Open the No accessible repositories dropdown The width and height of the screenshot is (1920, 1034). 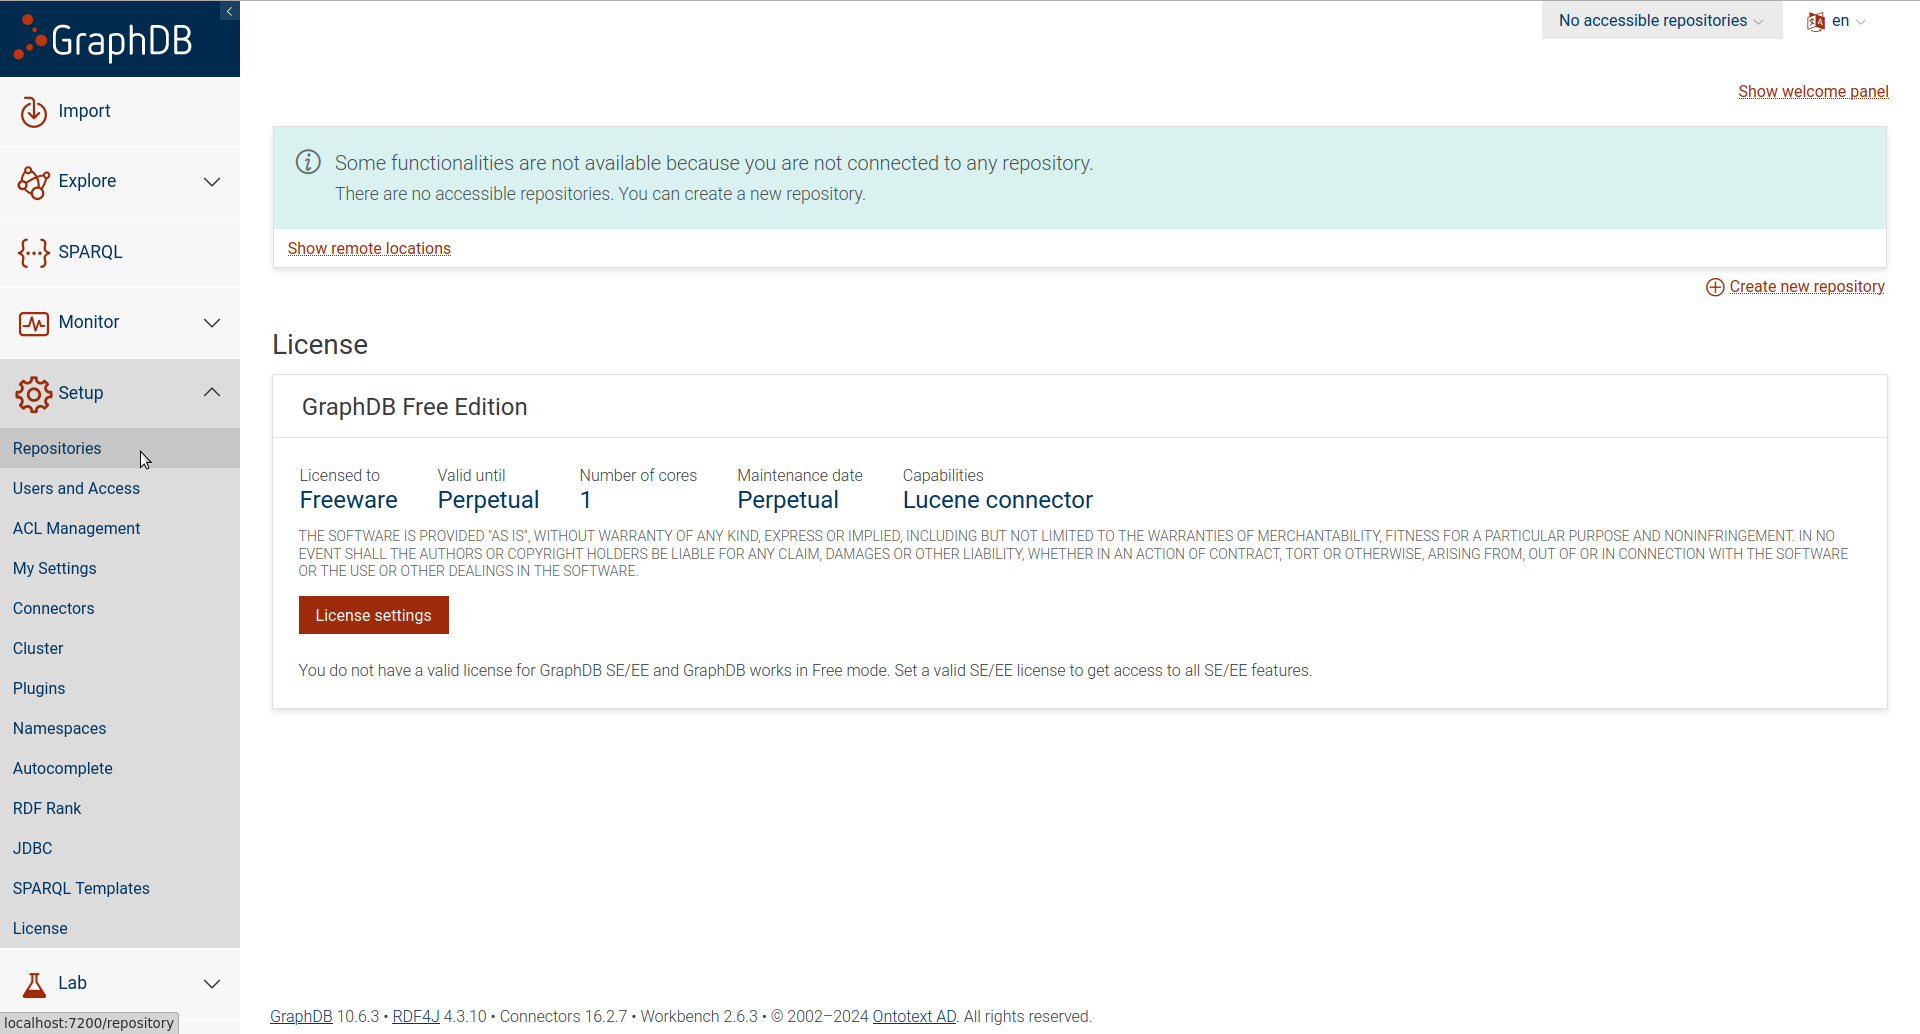pos(1661,20)
